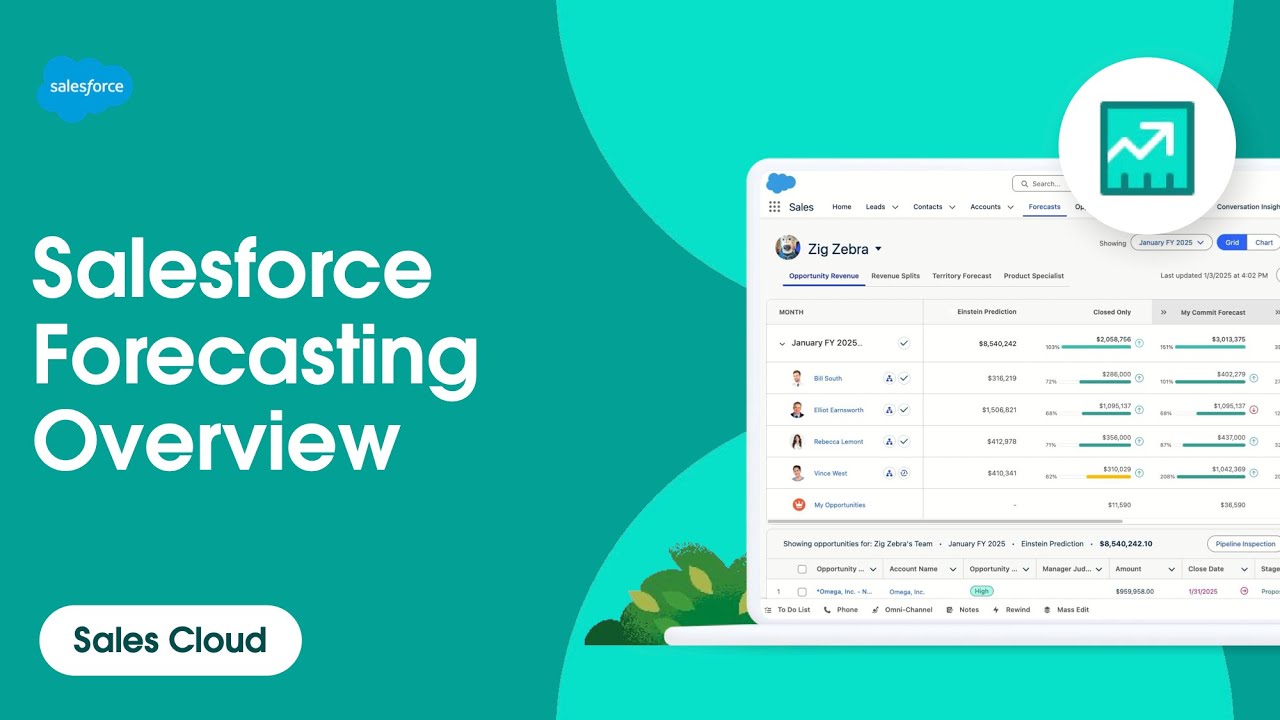
Task: Open the Omega, Inc. account name link
Action: pos(907,592)
